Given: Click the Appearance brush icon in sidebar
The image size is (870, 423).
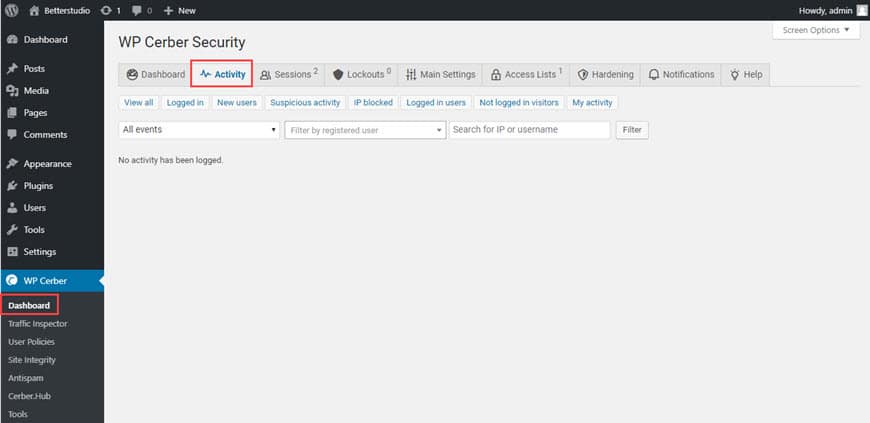Looking at the screenshot, I should [x=12, y=164].
